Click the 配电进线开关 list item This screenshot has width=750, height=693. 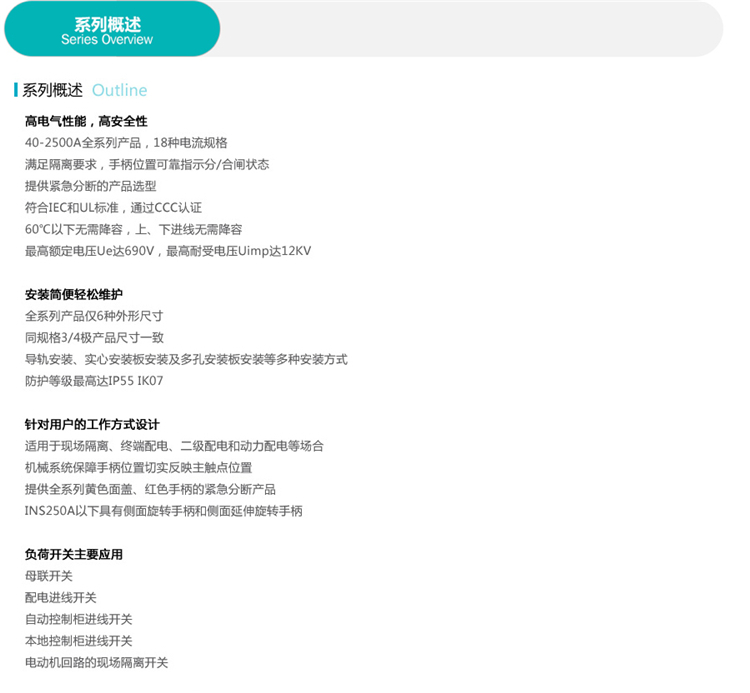pos(61,598)
